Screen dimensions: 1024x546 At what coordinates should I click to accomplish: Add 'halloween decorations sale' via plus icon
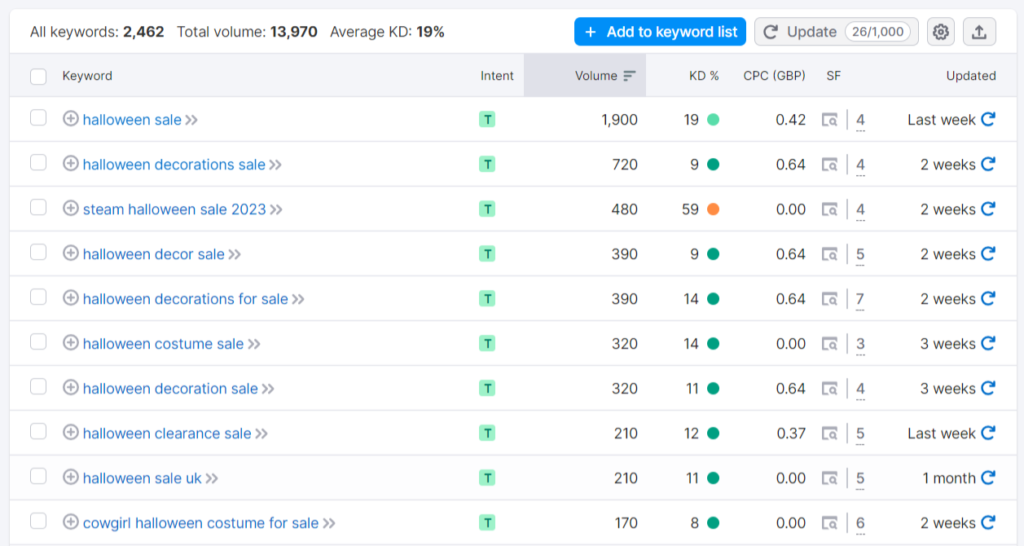(x=71, y=163)
